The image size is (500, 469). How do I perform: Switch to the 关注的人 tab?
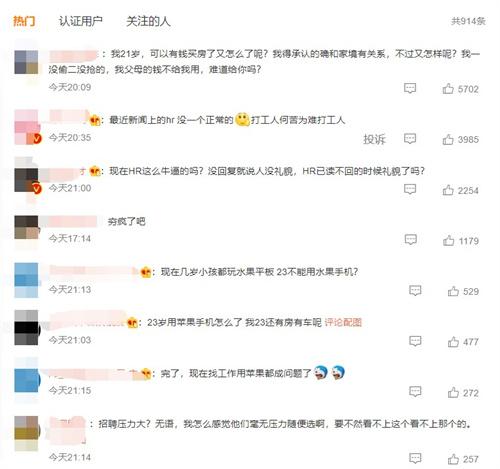click(x=148, y=21)
